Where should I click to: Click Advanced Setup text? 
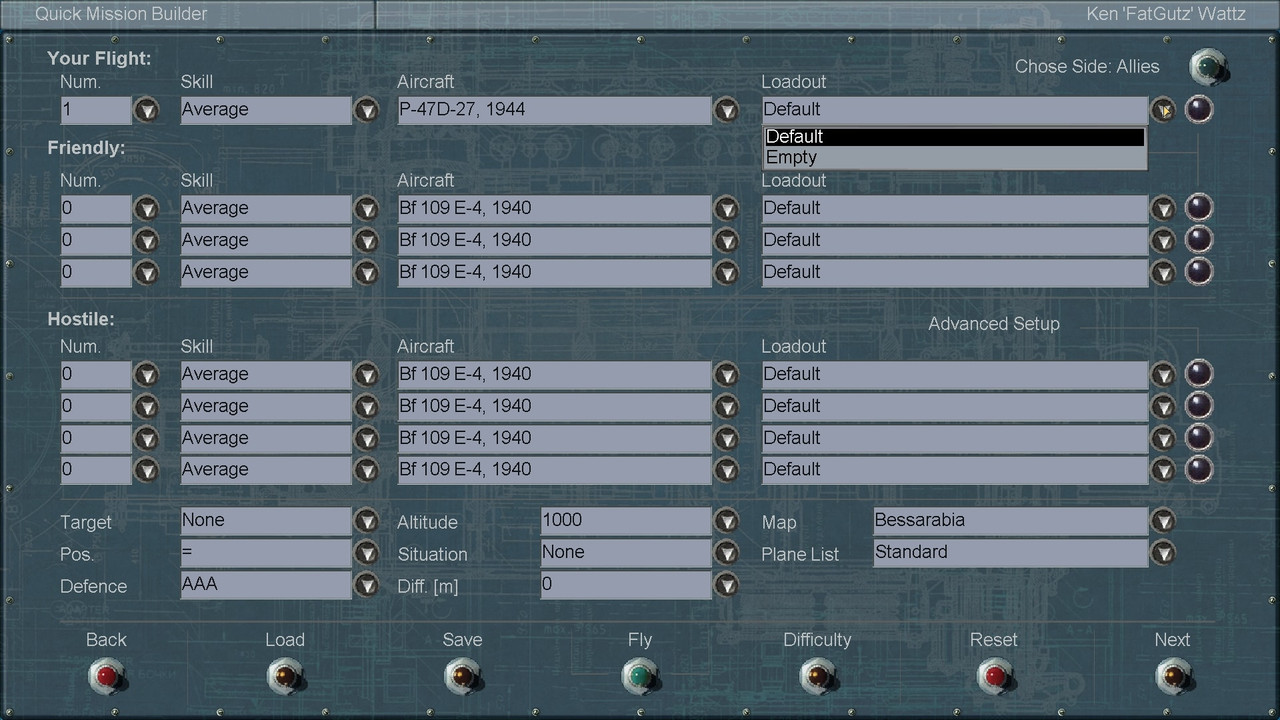tap(993, 324)
